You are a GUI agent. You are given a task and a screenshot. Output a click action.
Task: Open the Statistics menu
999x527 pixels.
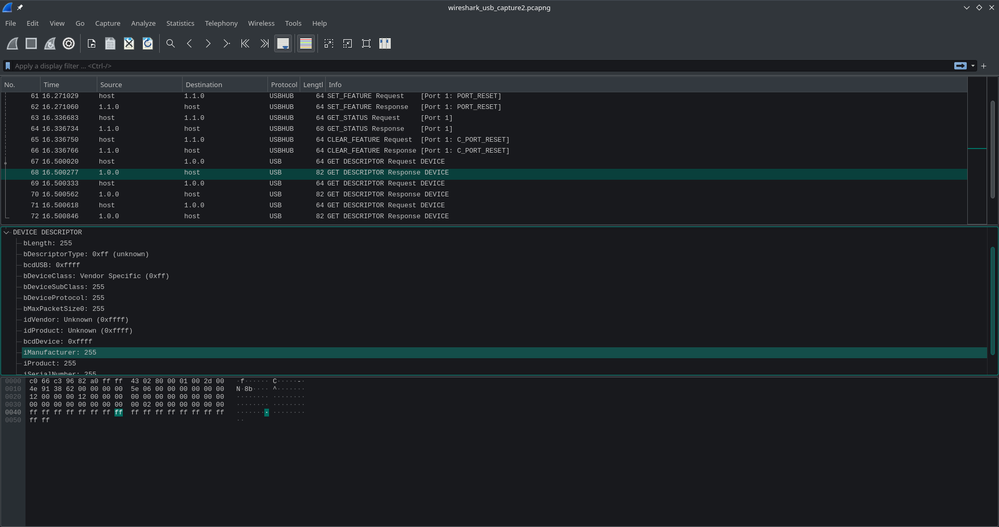click(180, 23)
